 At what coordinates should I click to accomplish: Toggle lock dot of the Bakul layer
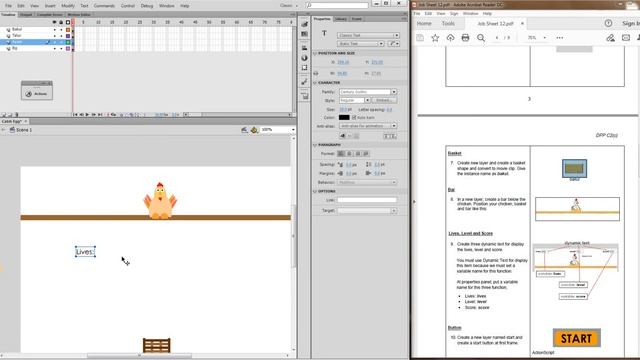pyautogui.click(x=61, y=29)
